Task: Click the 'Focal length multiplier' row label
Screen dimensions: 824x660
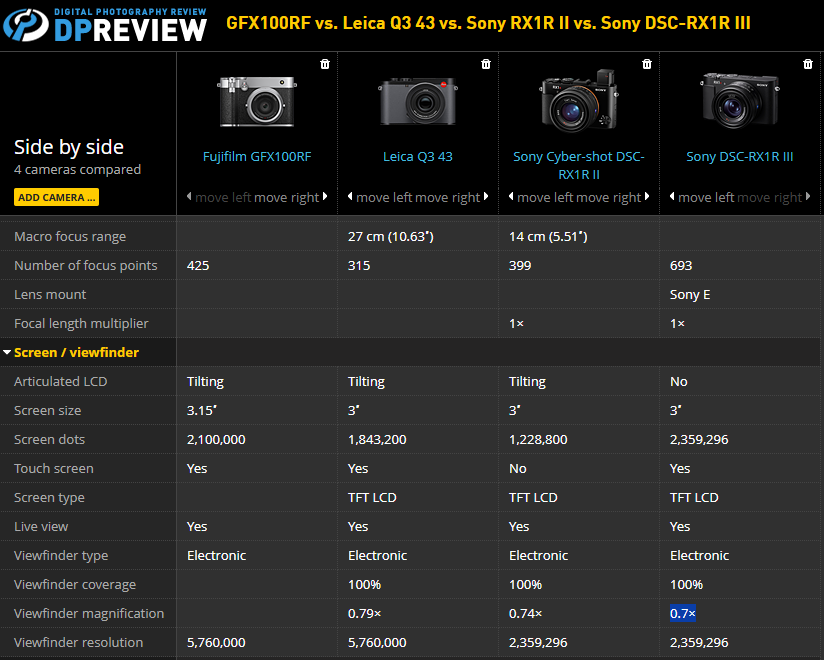Action: pos(81,323)
